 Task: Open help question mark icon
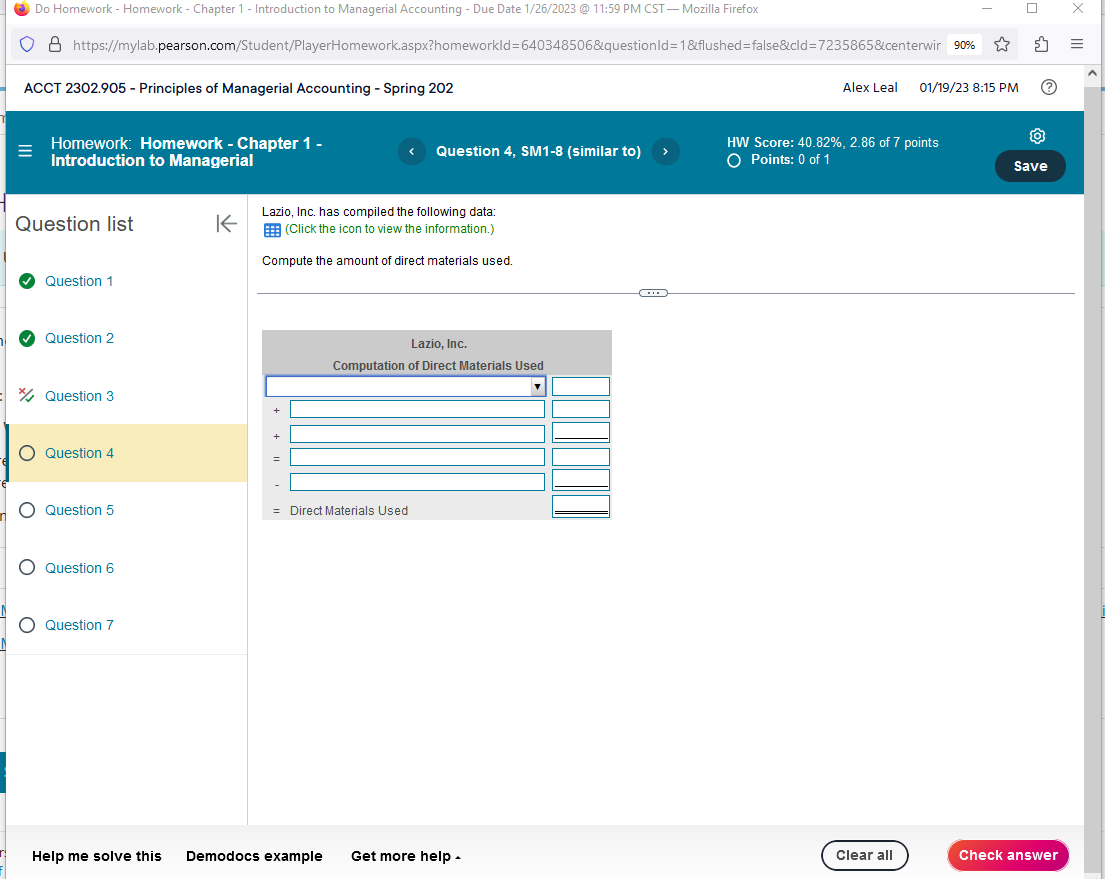(1049, 87)
